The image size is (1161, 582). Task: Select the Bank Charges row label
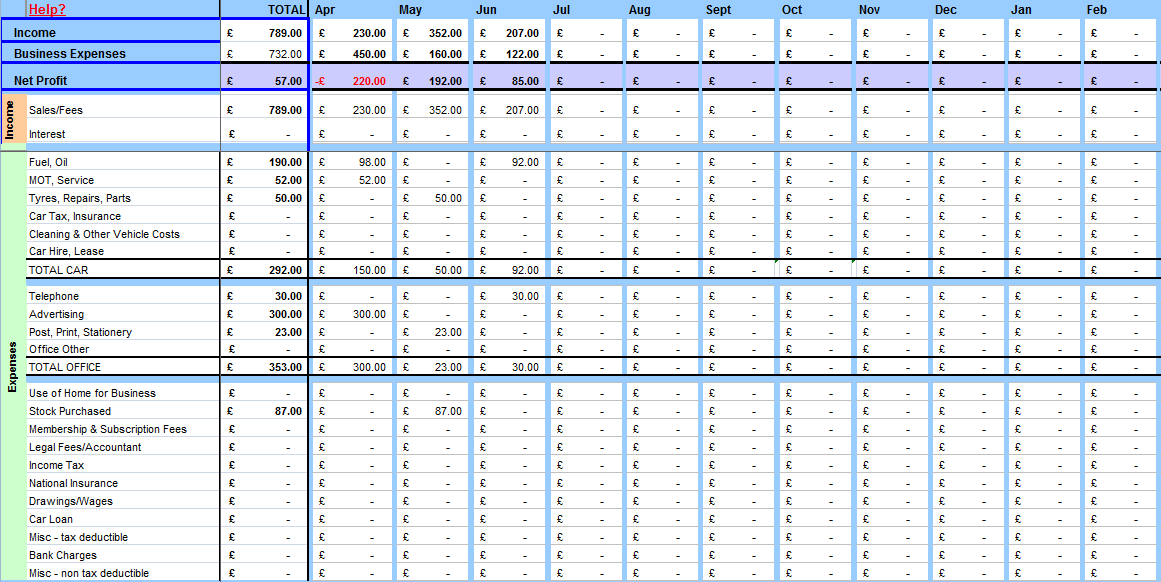pos(63,555)
